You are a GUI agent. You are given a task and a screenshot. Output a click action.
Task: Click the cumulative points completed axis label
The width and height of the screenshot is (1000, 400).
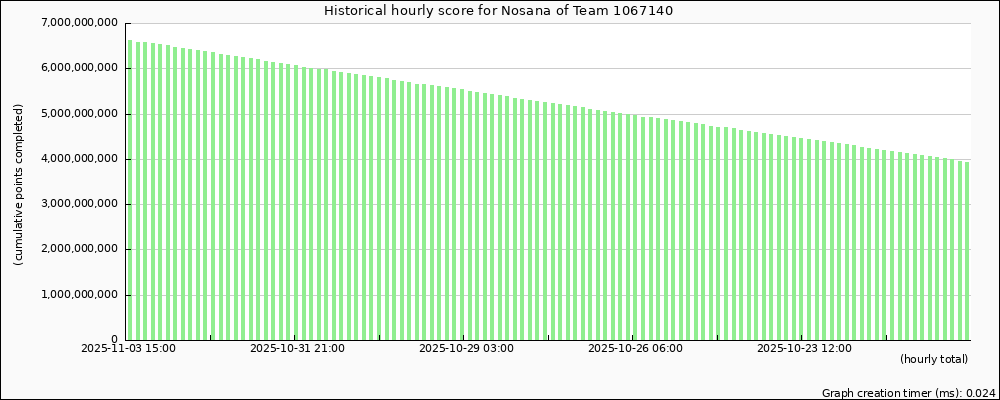click(19, 187)
